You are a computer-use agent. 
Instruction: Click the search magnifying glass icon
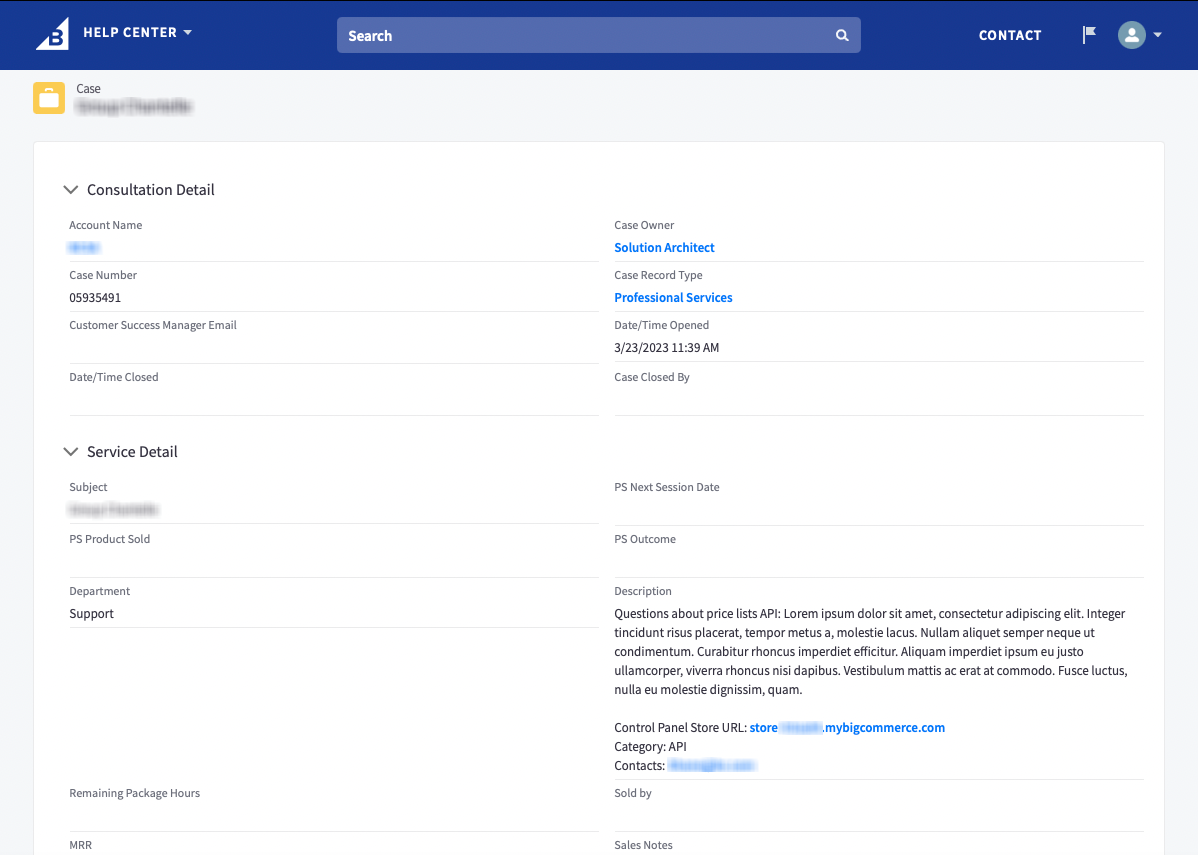pyautogui.click(x=841, y=34)
